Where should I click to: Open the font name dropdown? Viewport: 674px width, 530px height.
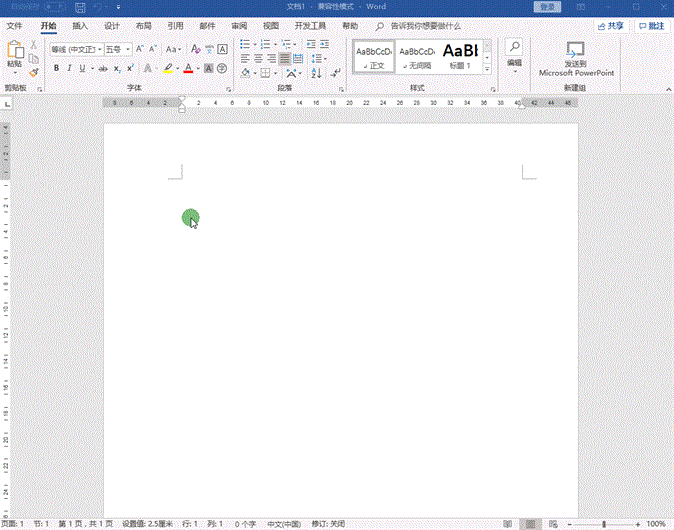(98, 48)
